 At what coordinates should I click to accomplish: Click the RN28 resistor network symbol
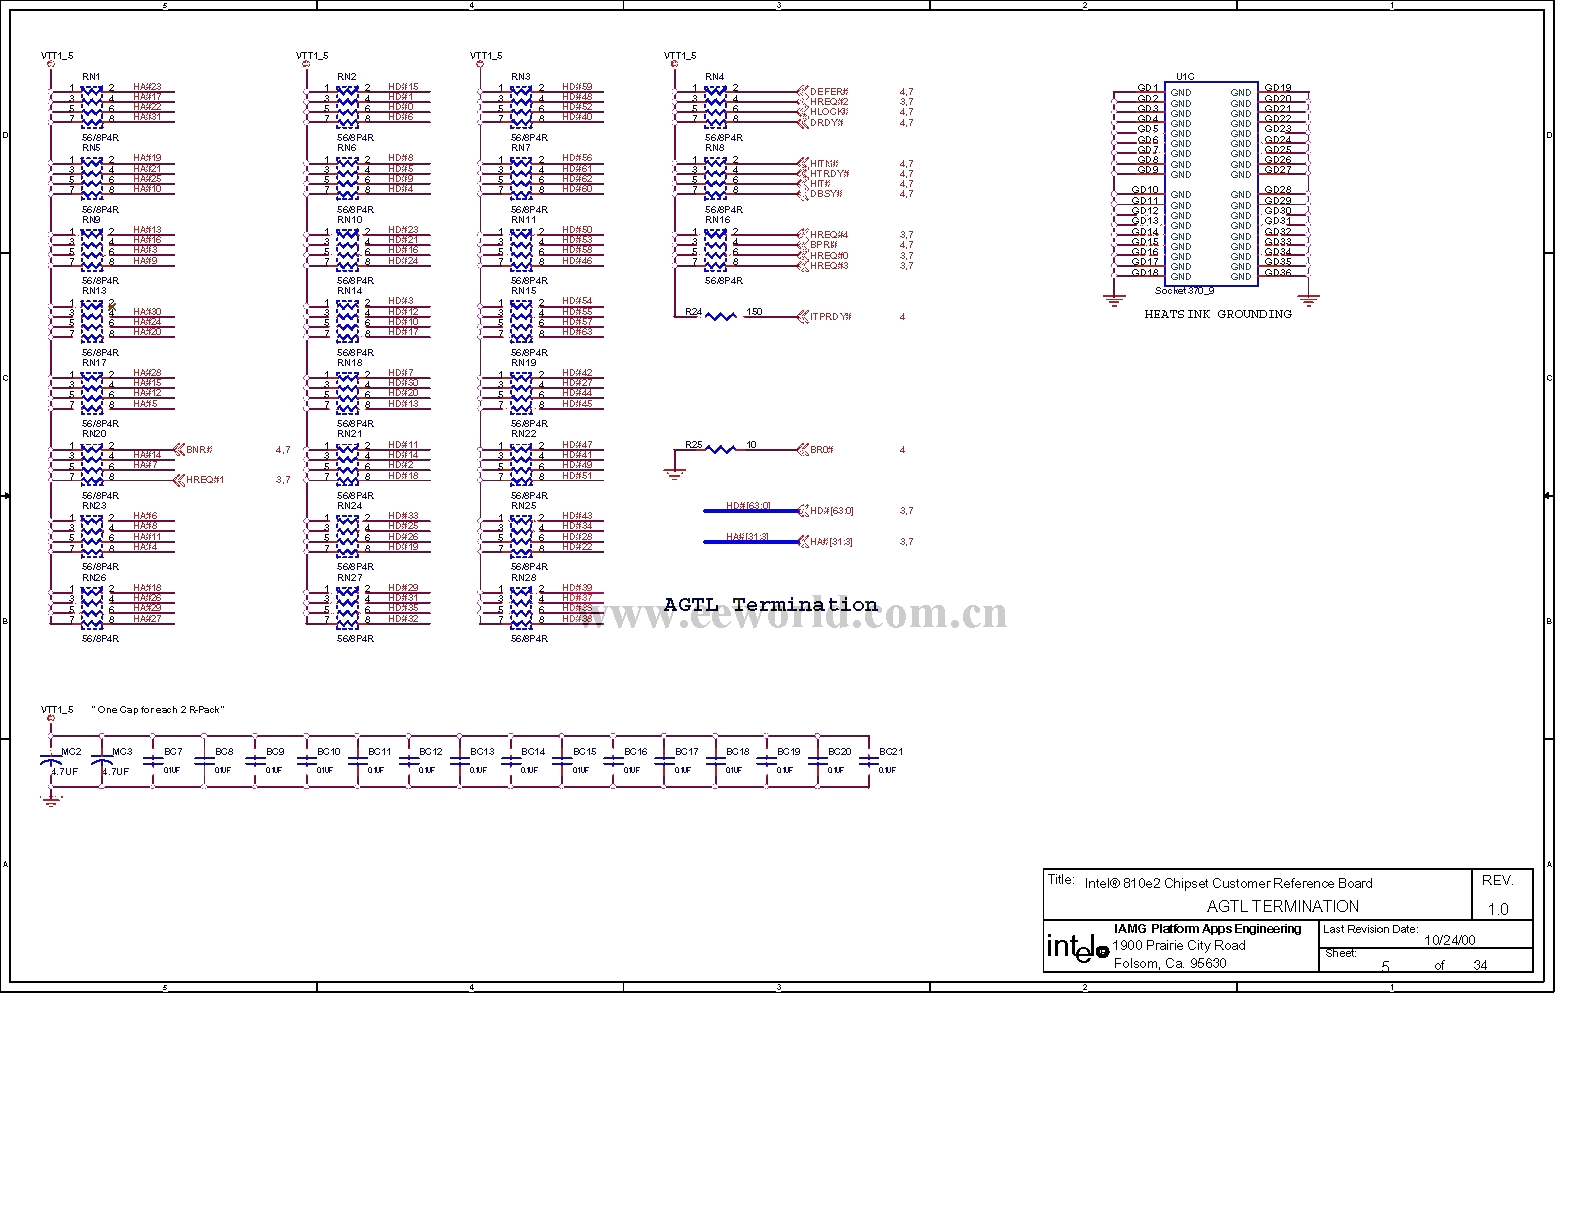(521, 607)
